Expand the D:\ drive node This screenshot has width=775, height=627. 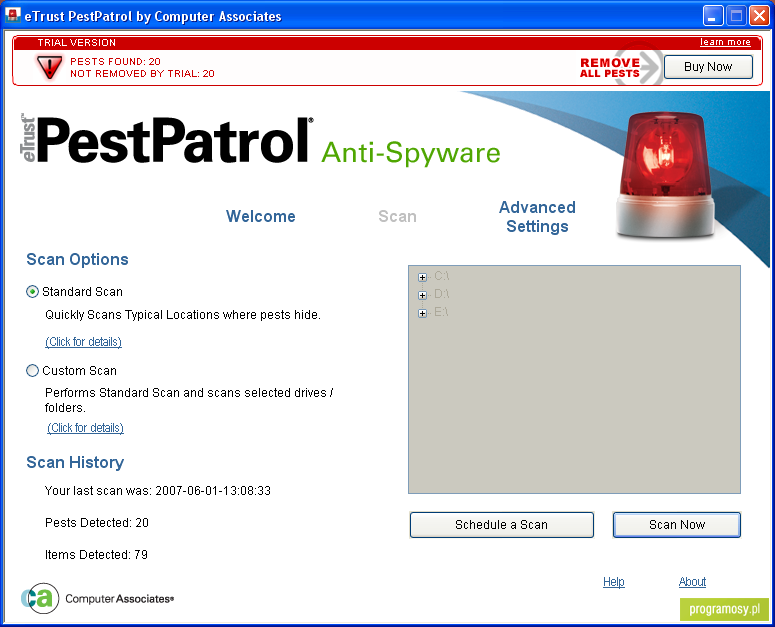pyautogui.click(x=422, y=295)
